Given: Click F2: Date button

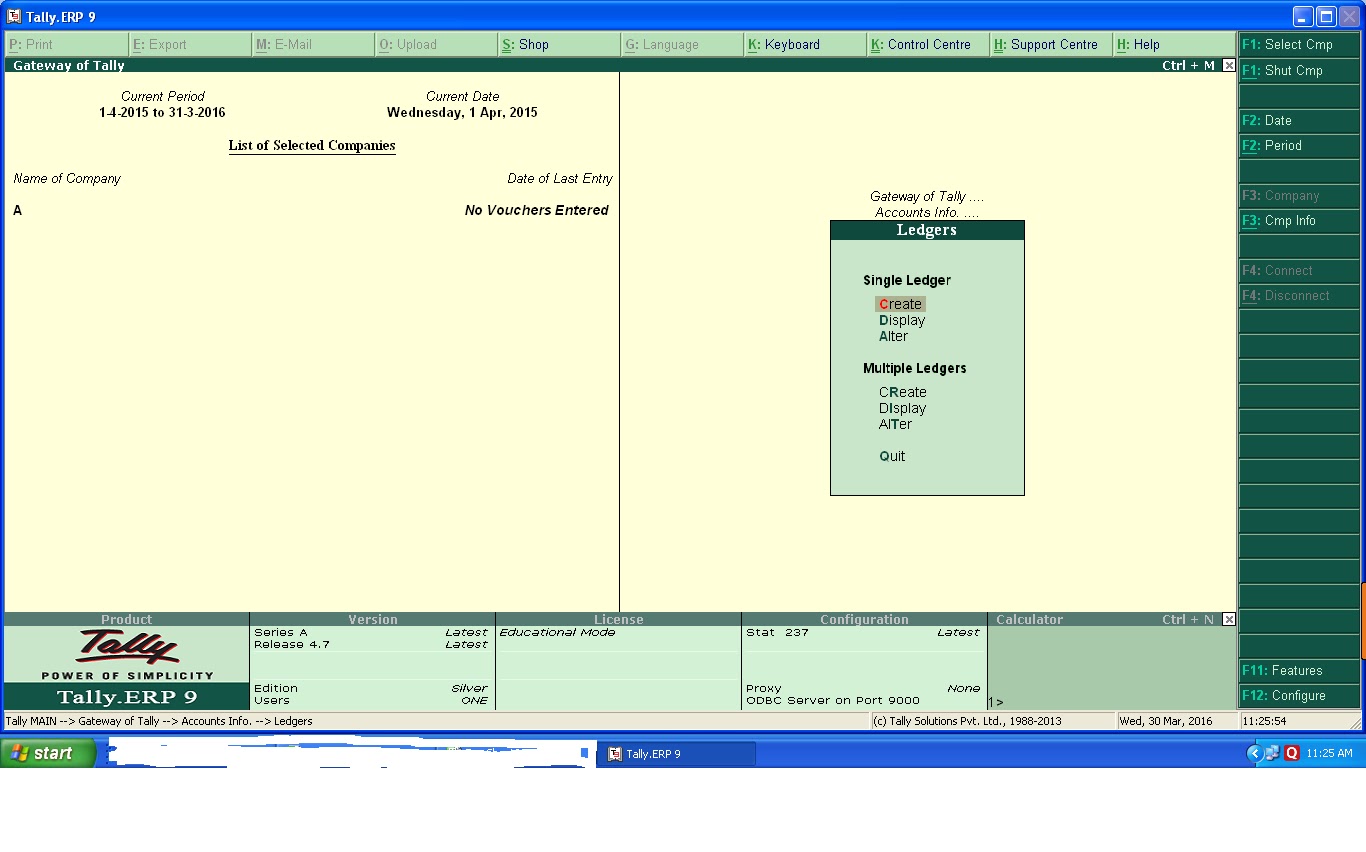Looking at the screenshot, I should (x=1299, y=120).
